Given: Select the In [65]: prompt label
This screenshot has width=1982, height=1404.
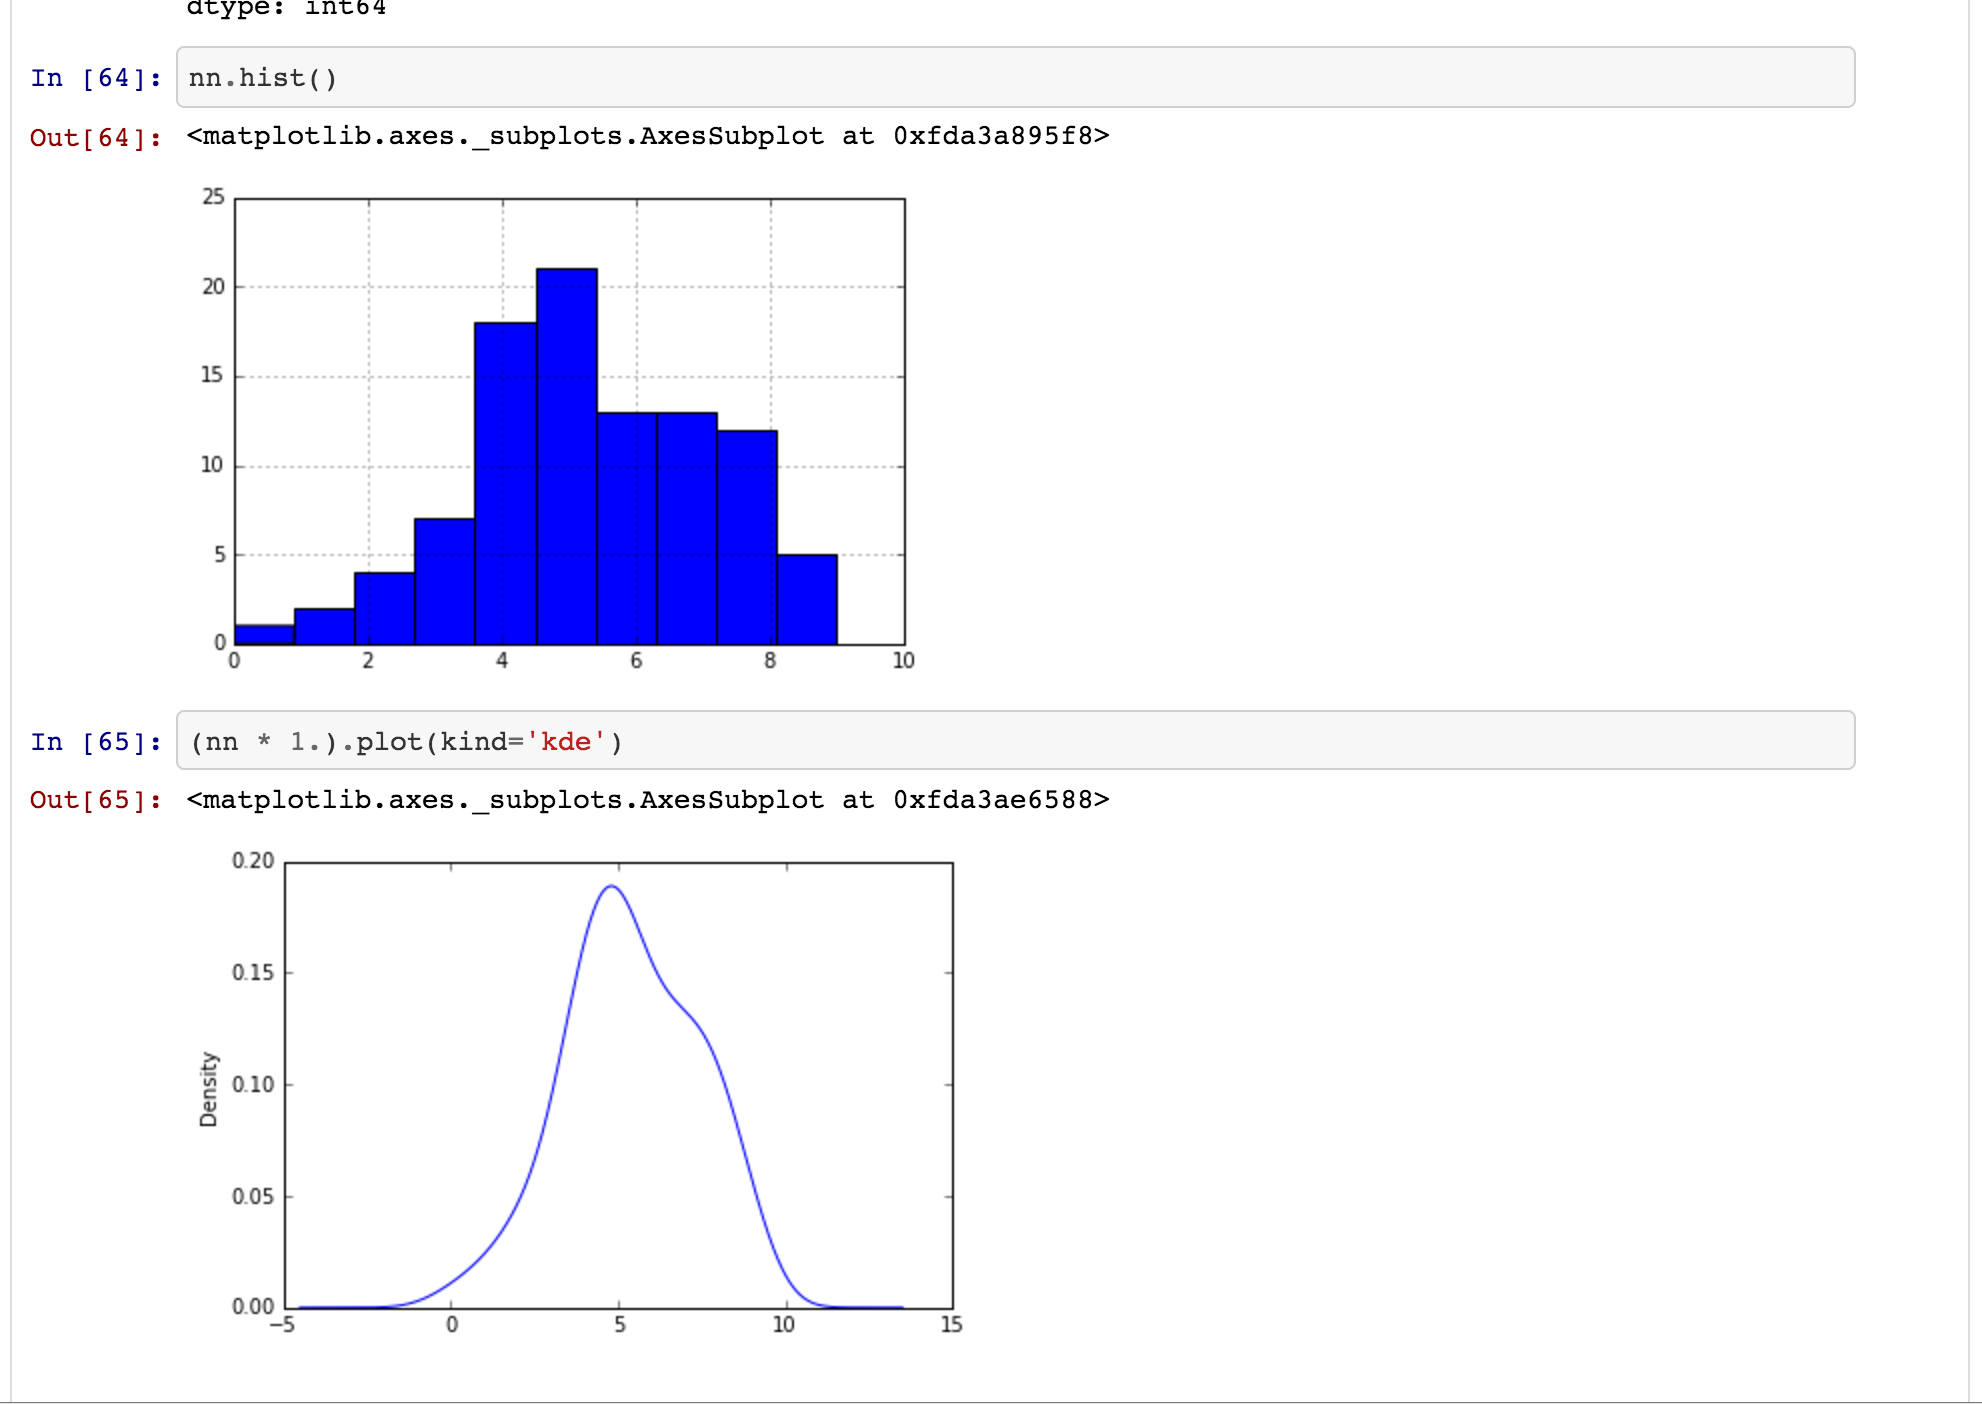Looking at the screenshot, I should pyautogui.click(x=96, y=742).
